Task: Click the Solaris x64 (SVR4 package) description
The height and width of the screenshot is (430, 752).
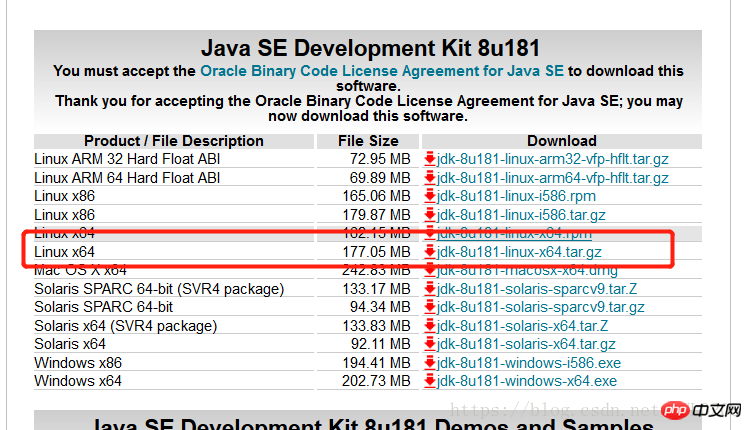Action: tap(126, 326)
